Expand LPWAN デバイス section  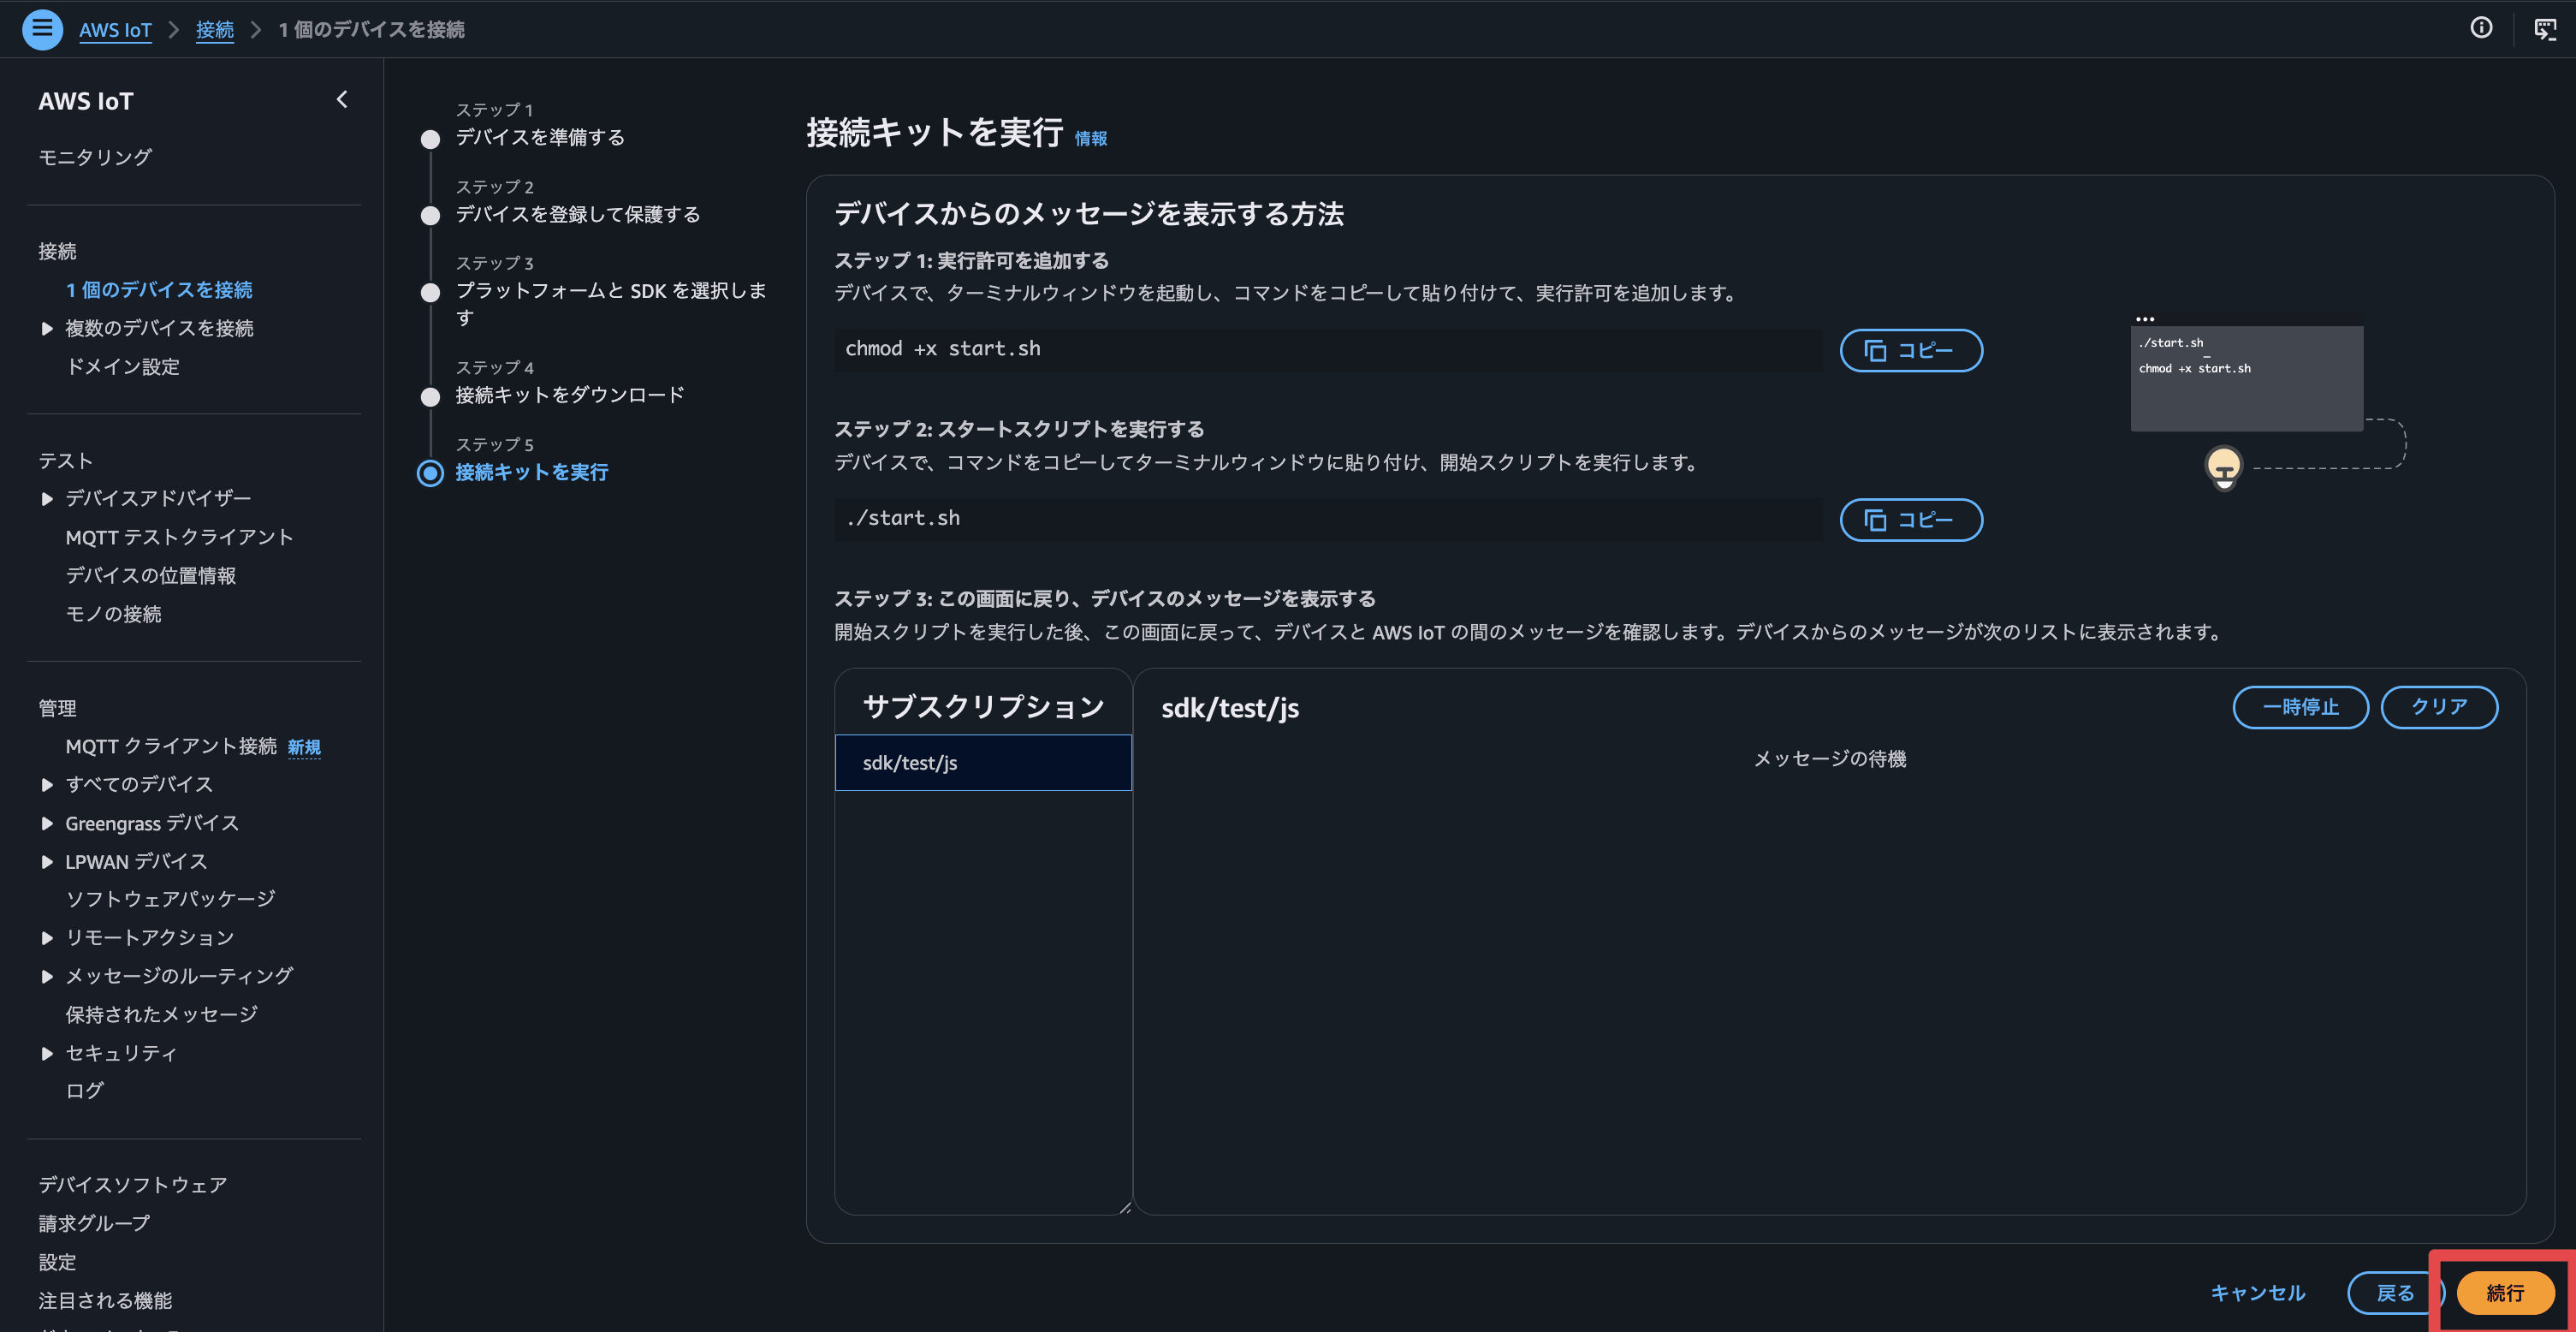click(x=46, y=861)
